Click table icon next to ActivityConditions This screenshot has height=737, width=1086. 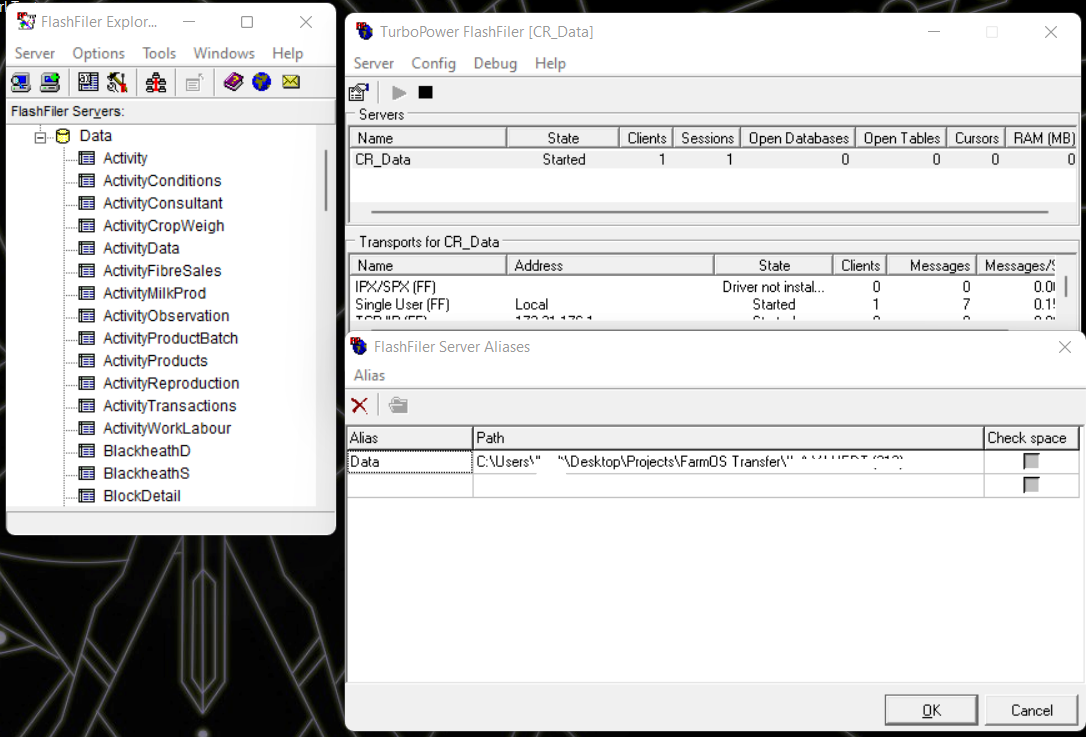[87, 181]
